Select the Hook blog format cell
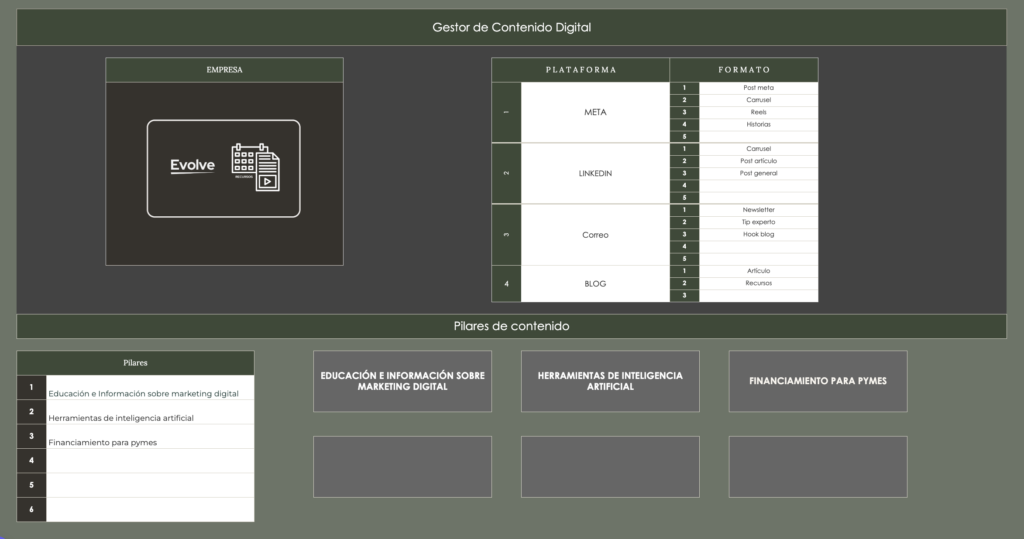 [x=758, y=234]
